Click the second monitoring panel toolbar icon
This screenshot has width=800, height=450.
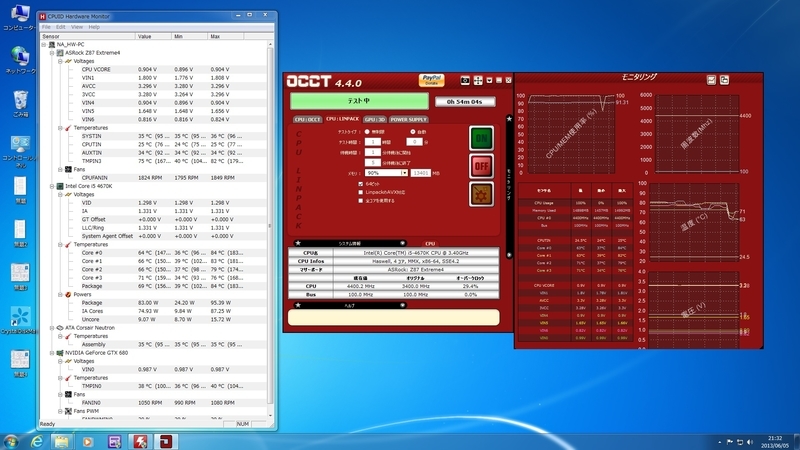[x=724, y=80]
